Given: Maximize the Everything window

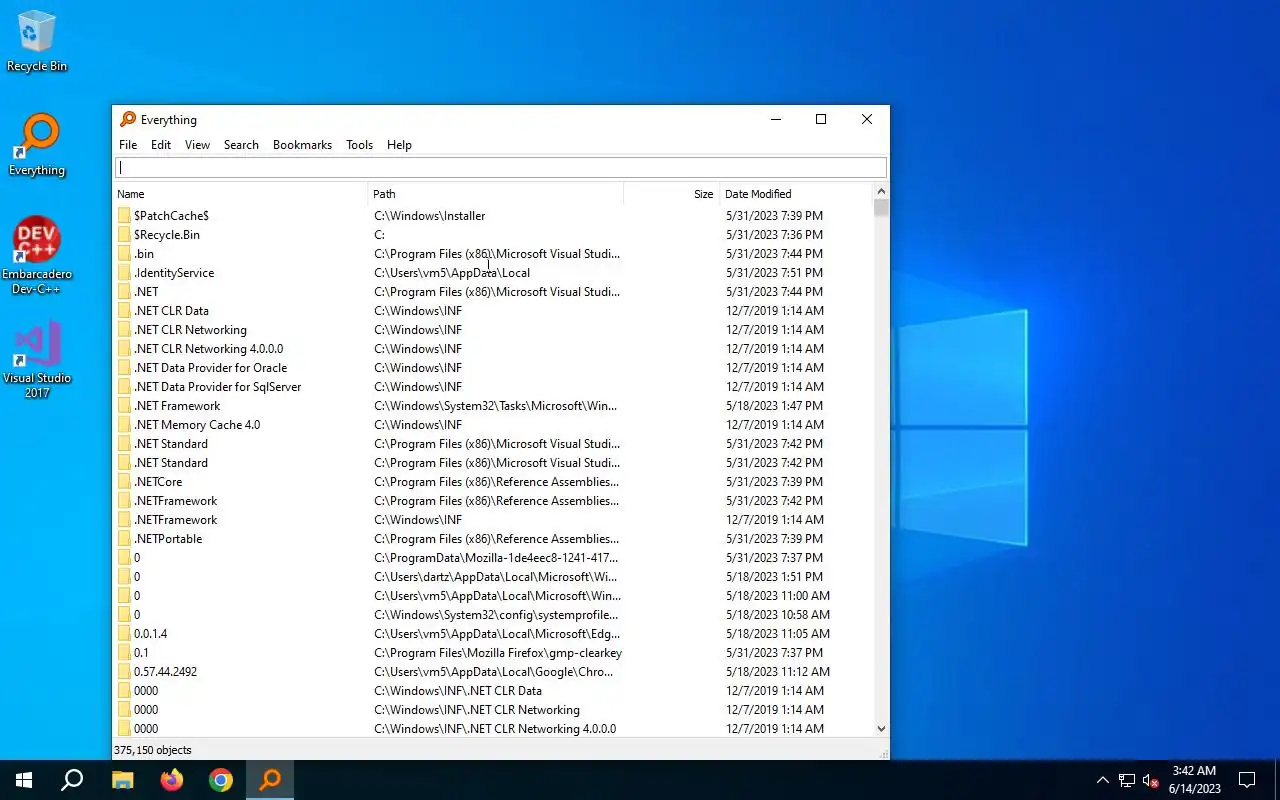Looking at the screenshot, I should 821,119.
